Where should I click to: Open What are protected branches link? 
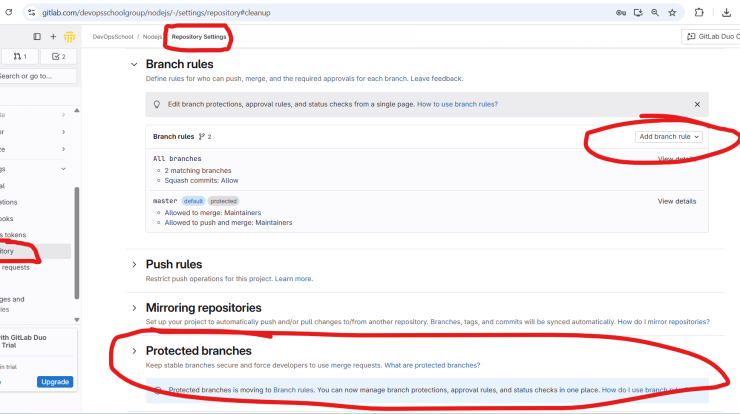point(432,365)
